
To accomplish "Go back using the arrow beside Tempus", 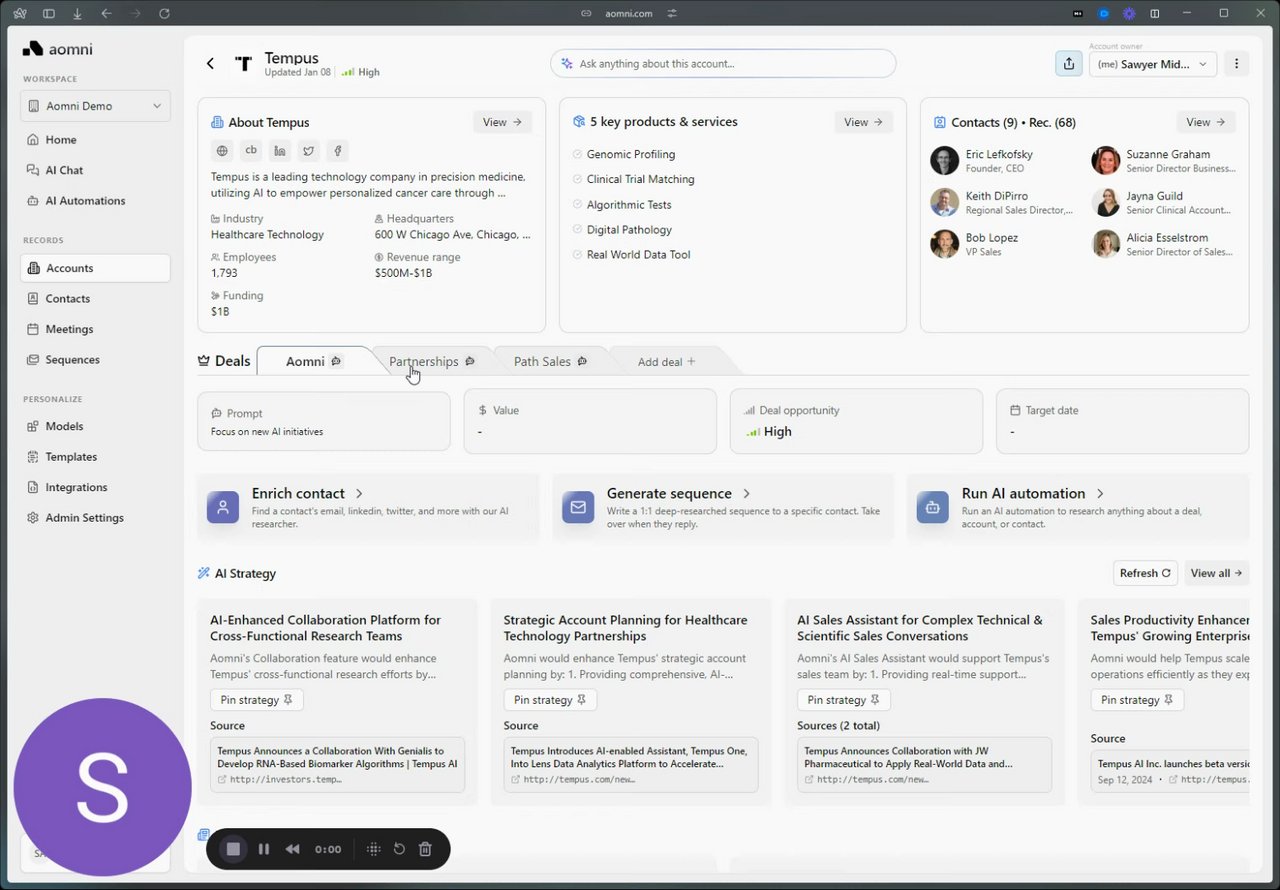I will click(x=210, y=63).
